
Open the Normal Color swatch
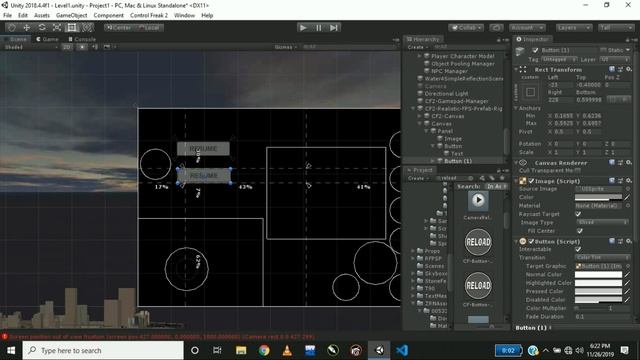tap(598, 275)
